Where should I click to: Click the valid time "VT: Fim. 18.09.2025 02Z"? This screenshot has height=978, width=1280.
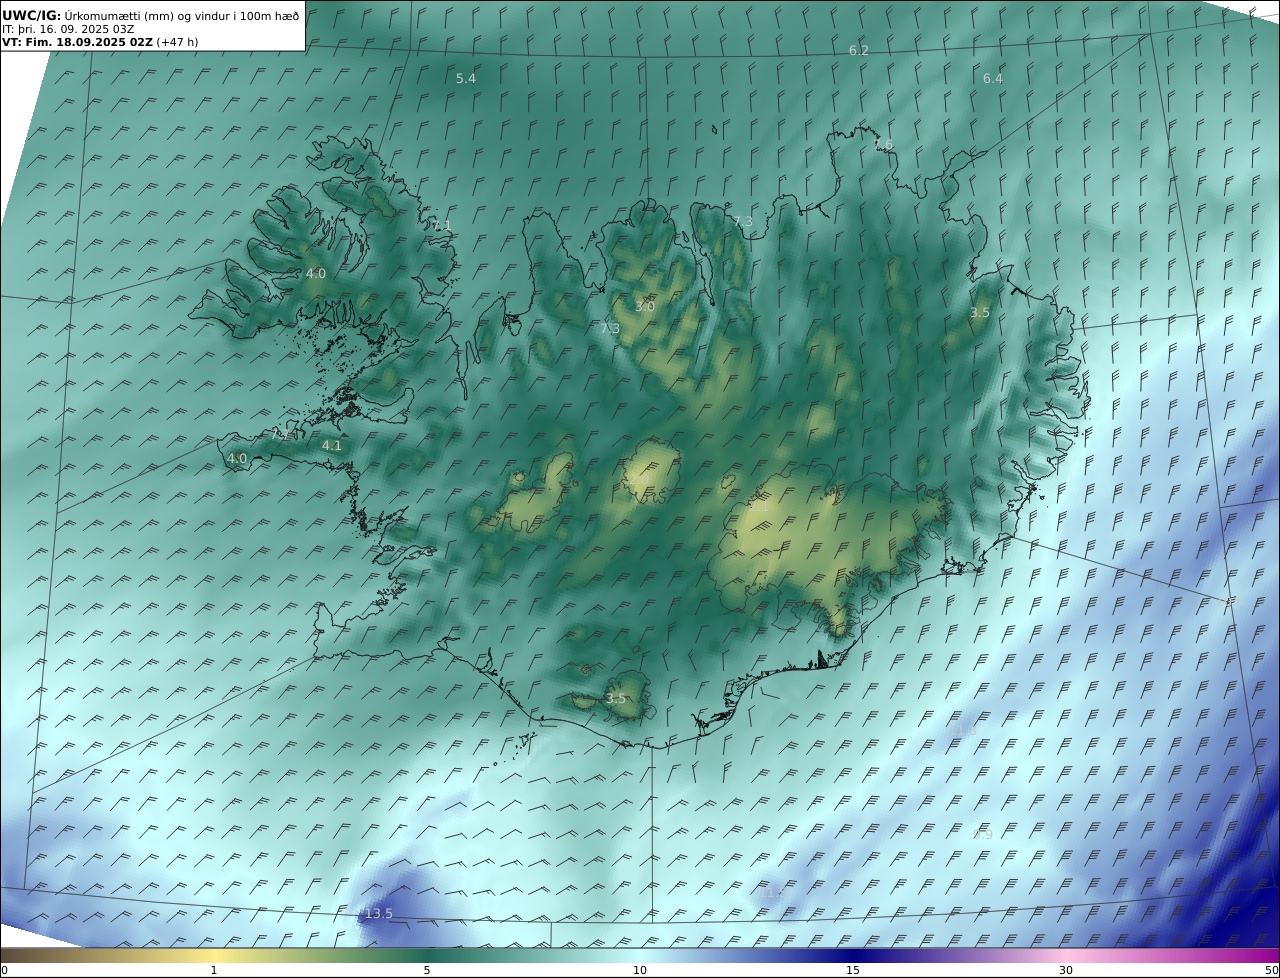click(x=78, y=42)
